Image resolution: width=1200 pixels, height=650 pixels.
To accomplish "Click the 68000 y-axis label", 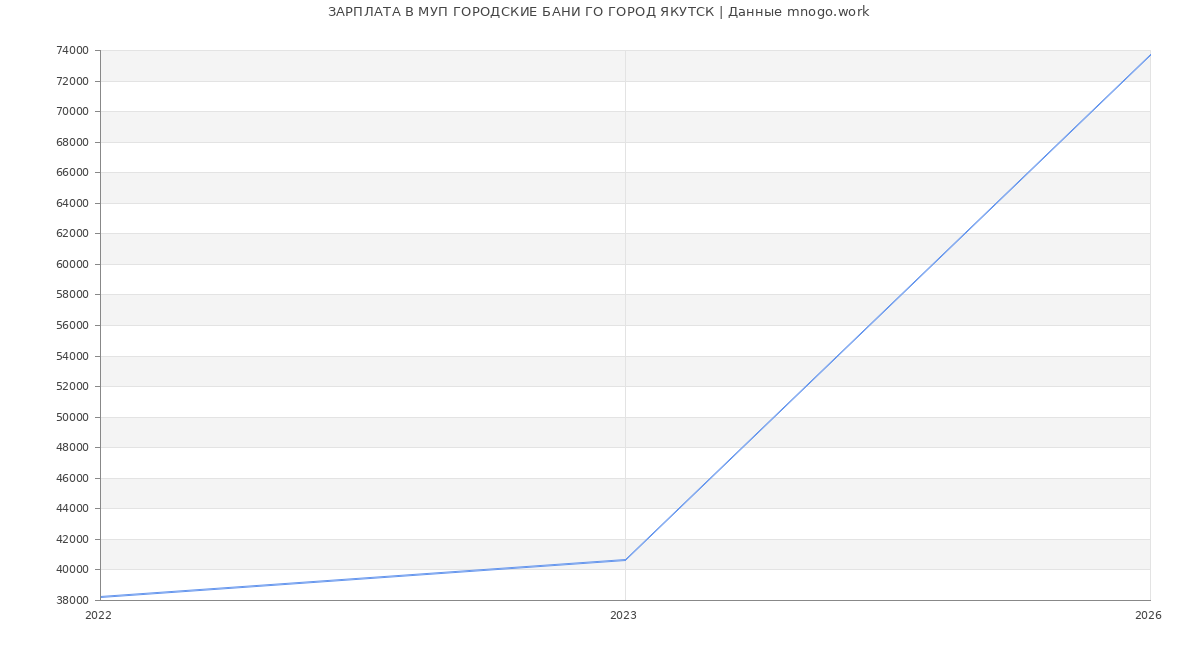I will pyautogui.click(x=73, y=142).
